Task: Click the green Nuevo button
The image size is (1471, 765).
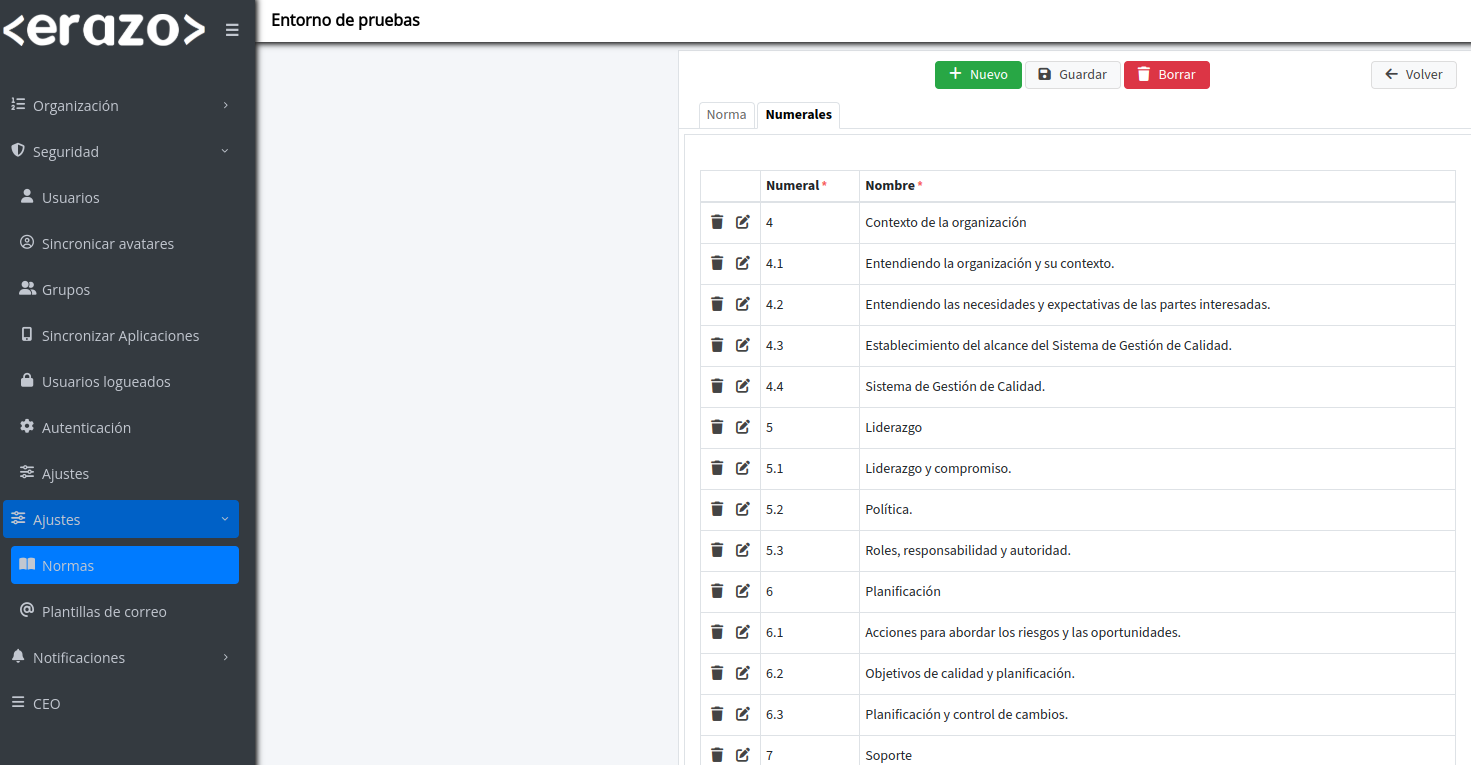Action: [978, 75]
